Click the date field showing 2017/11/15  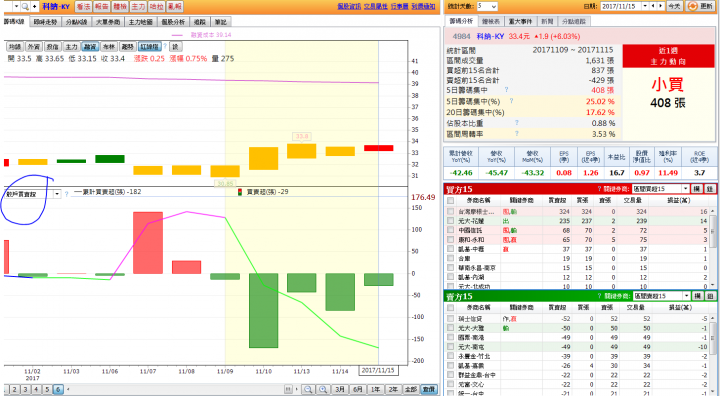point(621,6)
